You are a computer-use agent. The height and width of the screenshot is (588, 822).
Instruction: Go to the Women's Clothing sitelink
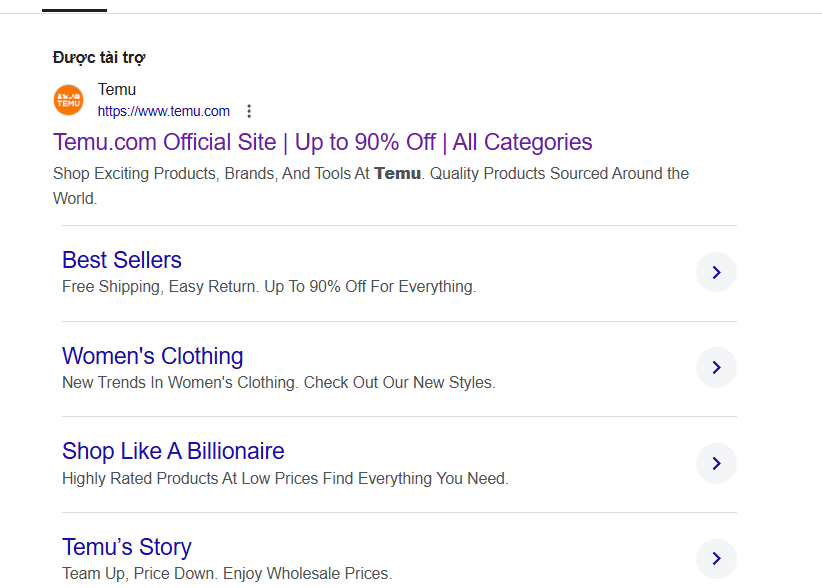152,356
